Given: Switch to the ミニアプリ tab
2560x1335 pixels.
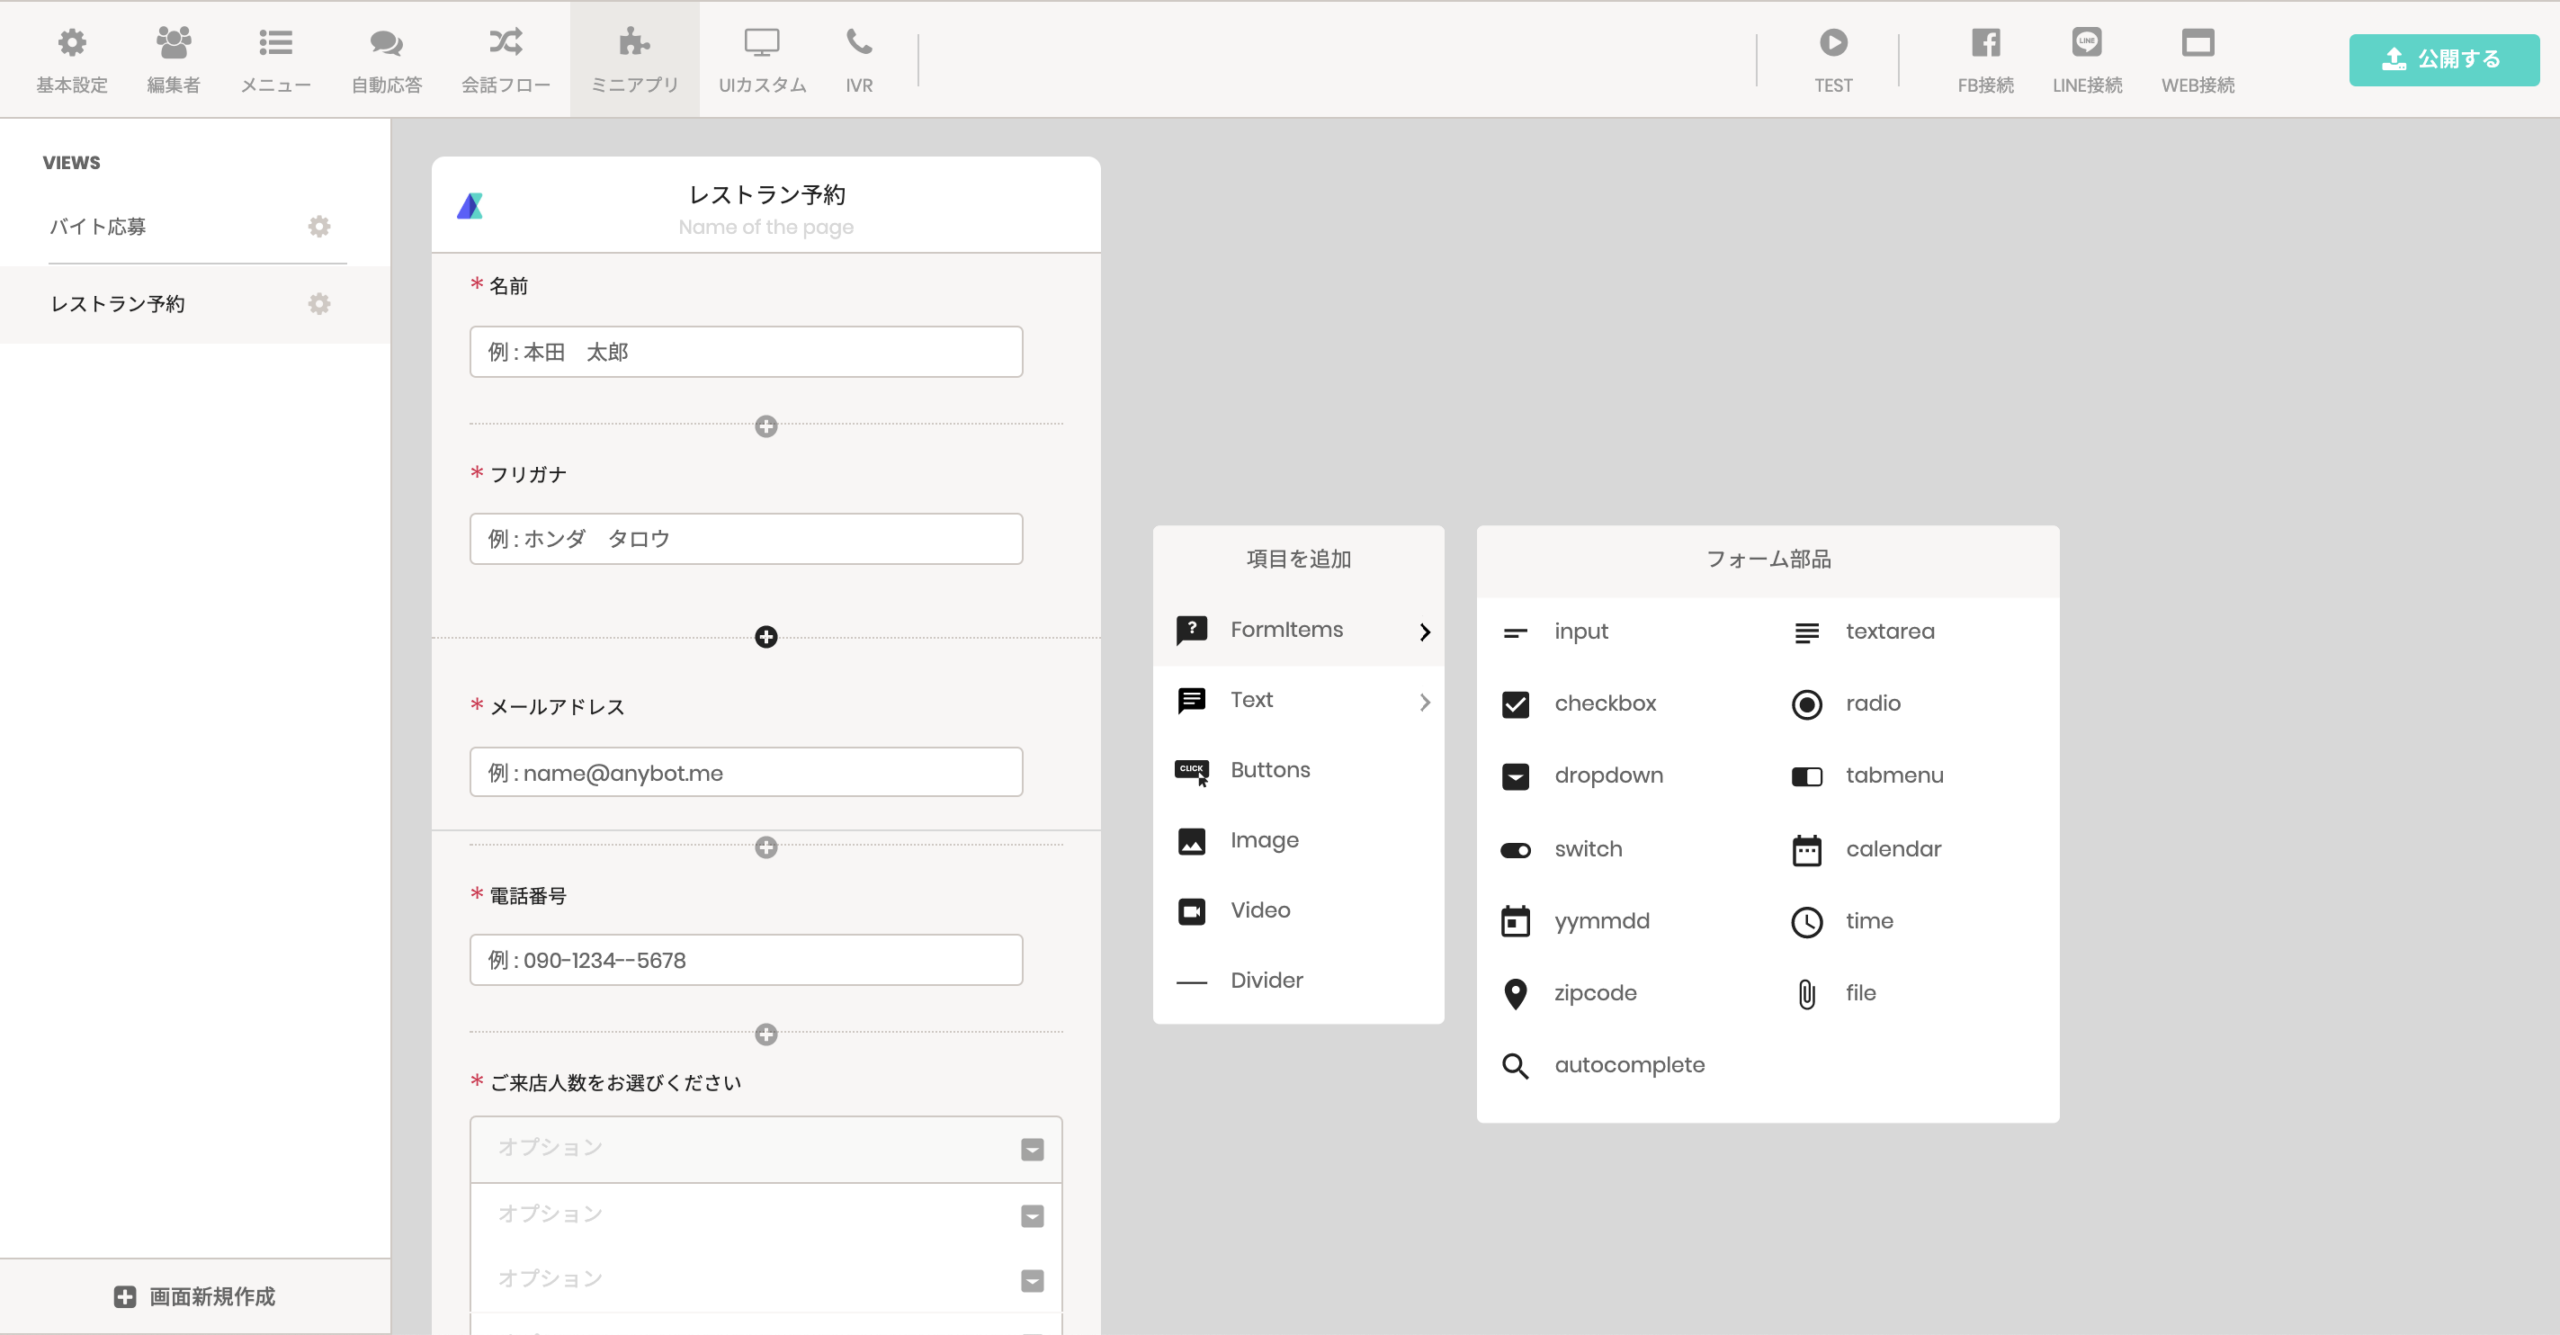Looking at the screenshot, I should coord(634,59).
